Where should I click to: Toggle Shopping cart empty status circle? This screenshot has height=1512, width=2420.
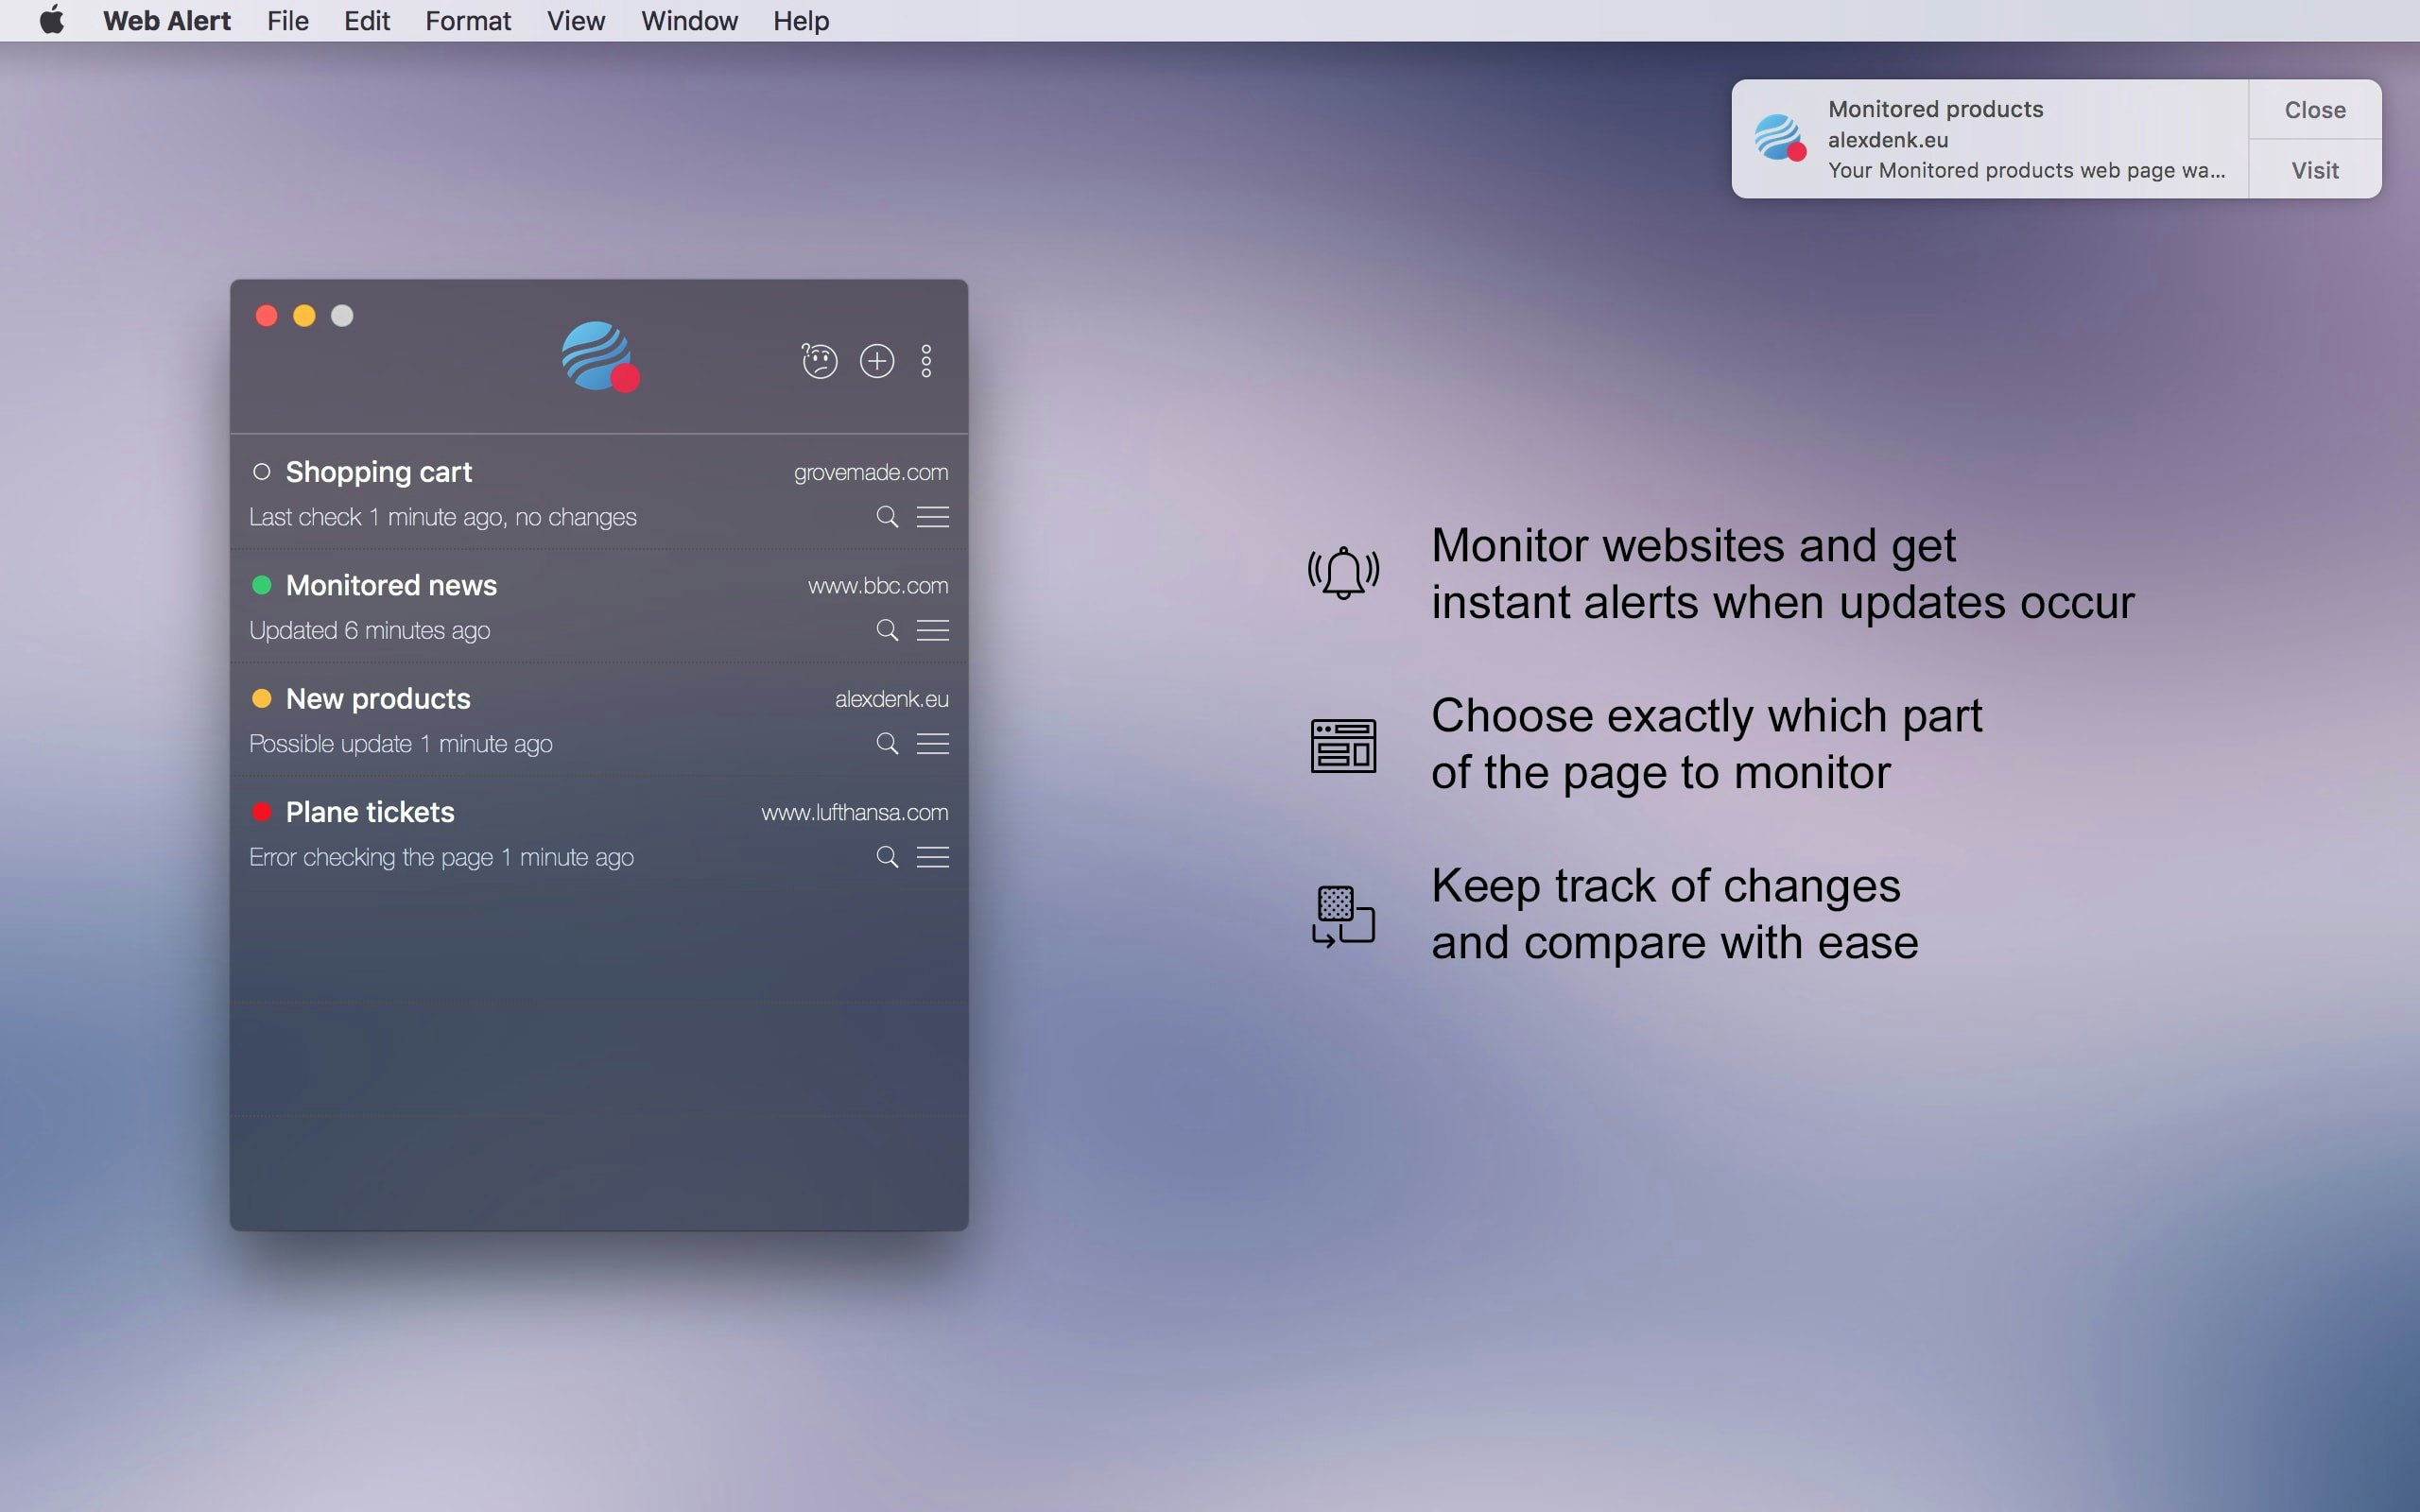[x=262, y=471]
